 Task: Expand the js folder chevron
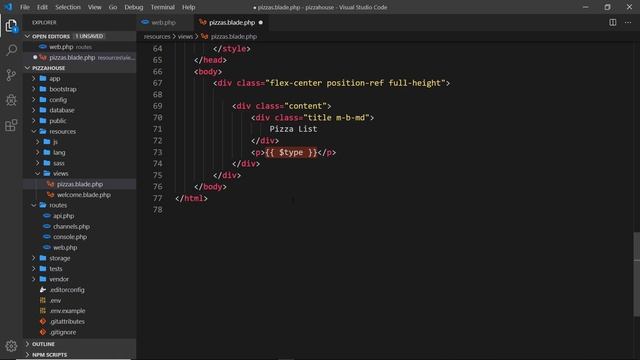(38, 142)
